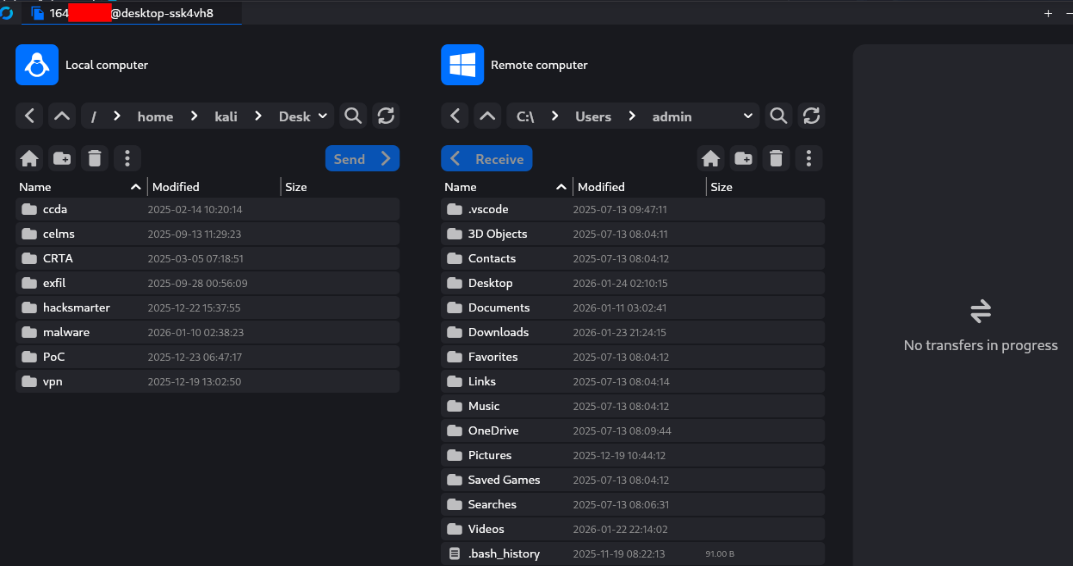1073x566 pixels.
Task: Select the Favorites remote folder
Action: [x=633, y=357]
